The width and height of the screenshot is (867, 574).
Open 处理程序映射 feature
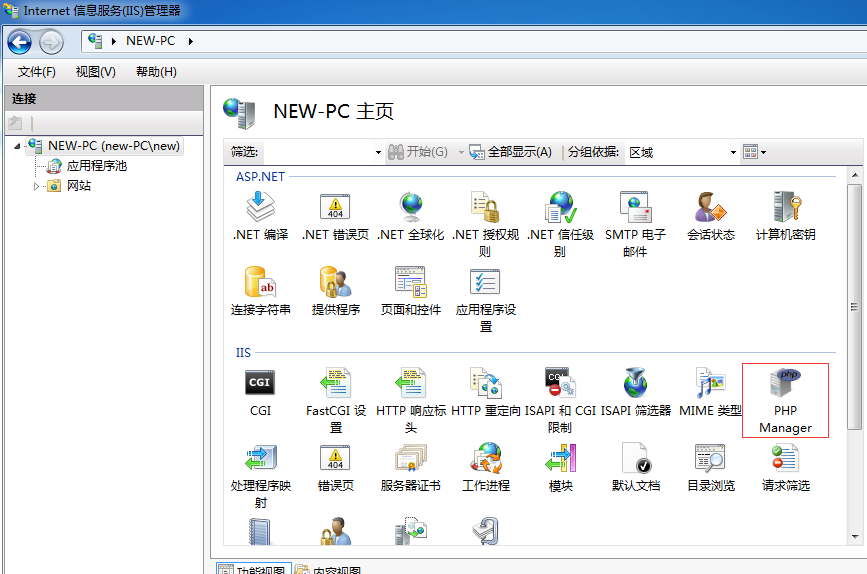(x=260, y=476)
